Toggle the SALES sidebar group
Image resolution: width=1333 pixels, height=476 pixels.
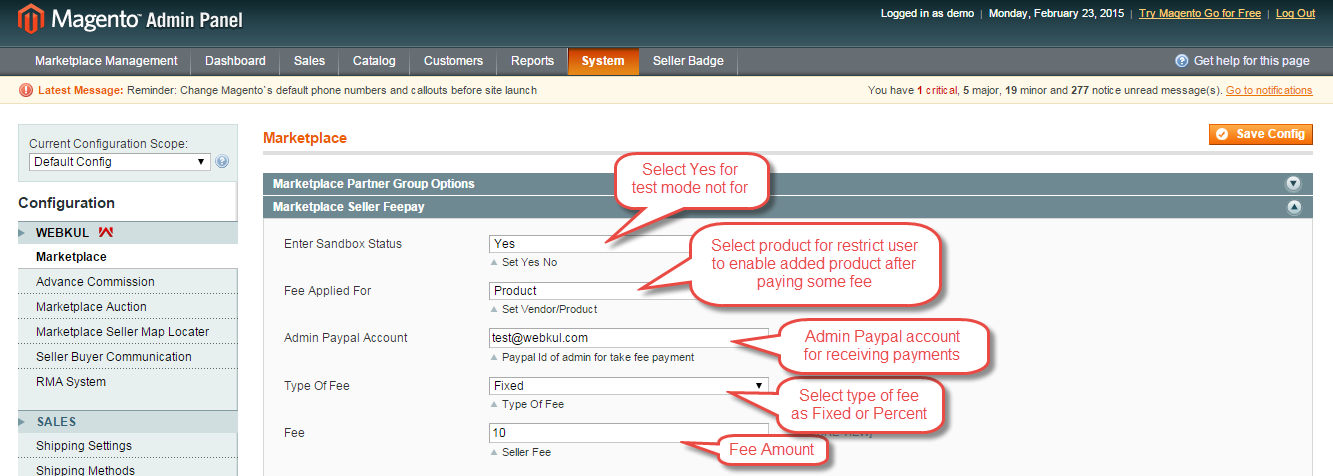[128, 422]
